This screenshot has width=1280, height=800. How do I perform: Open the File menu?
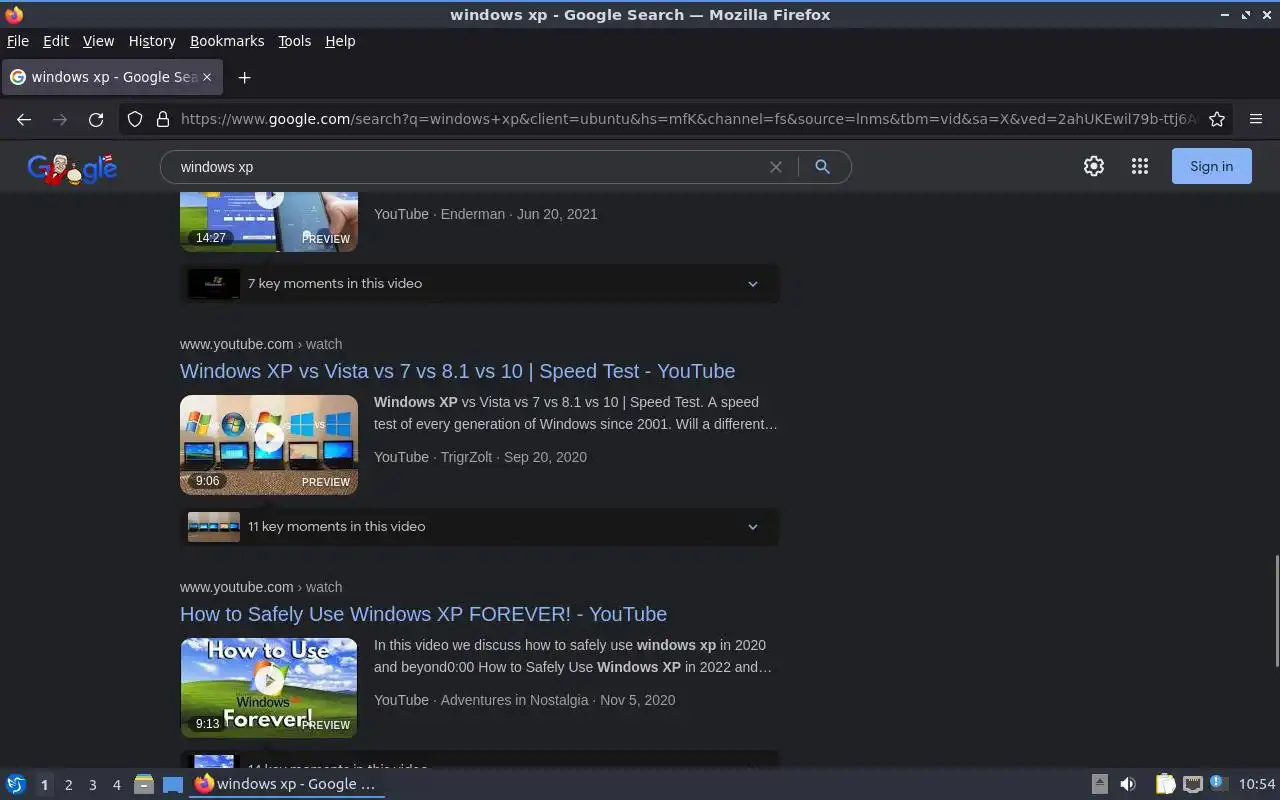coord(18,41)
